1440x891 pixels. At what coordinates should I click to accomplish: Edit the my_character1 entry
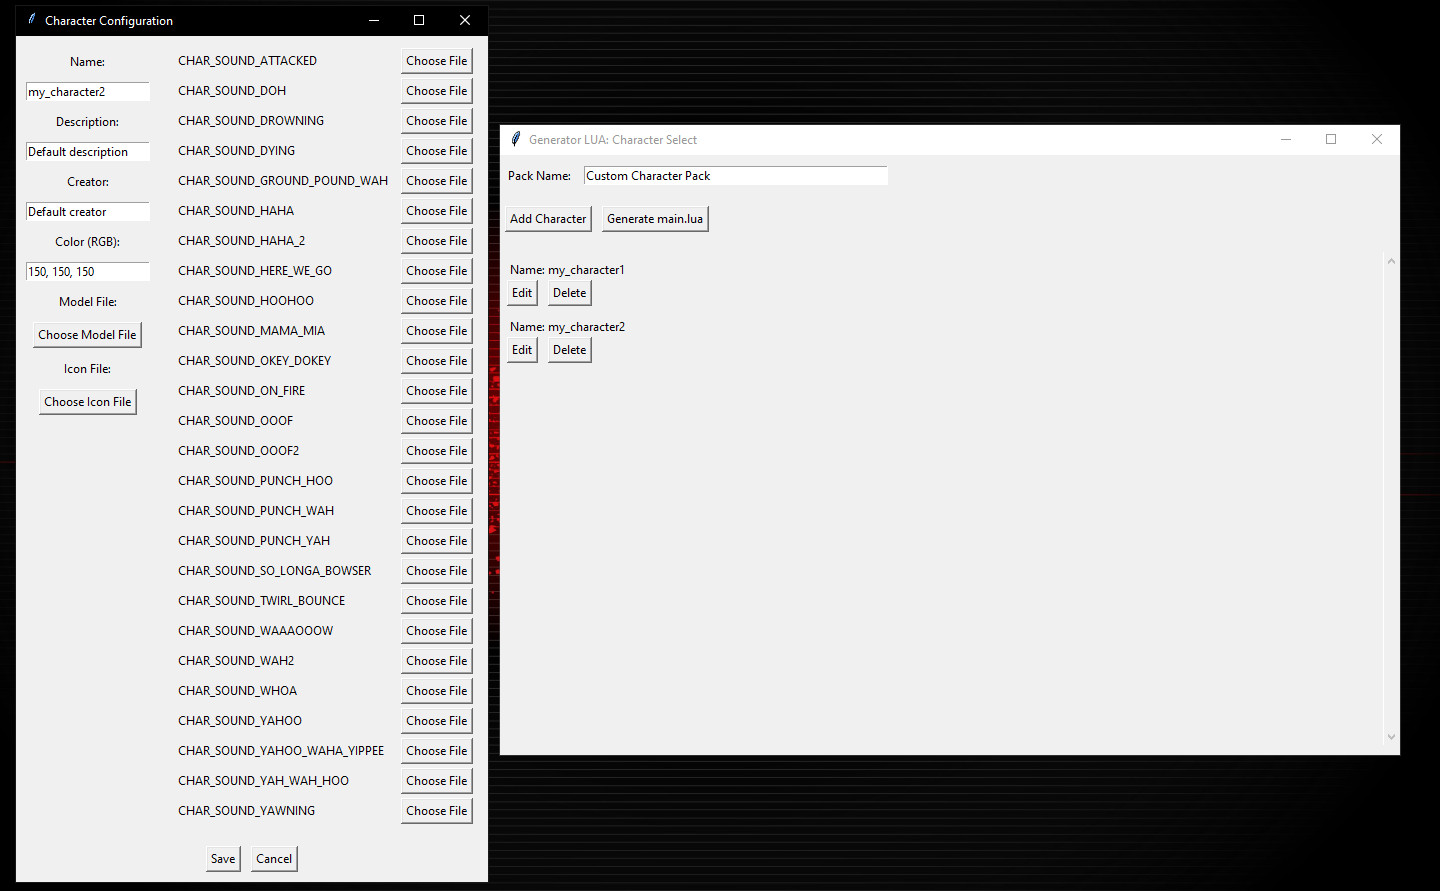tap(522, 293)
